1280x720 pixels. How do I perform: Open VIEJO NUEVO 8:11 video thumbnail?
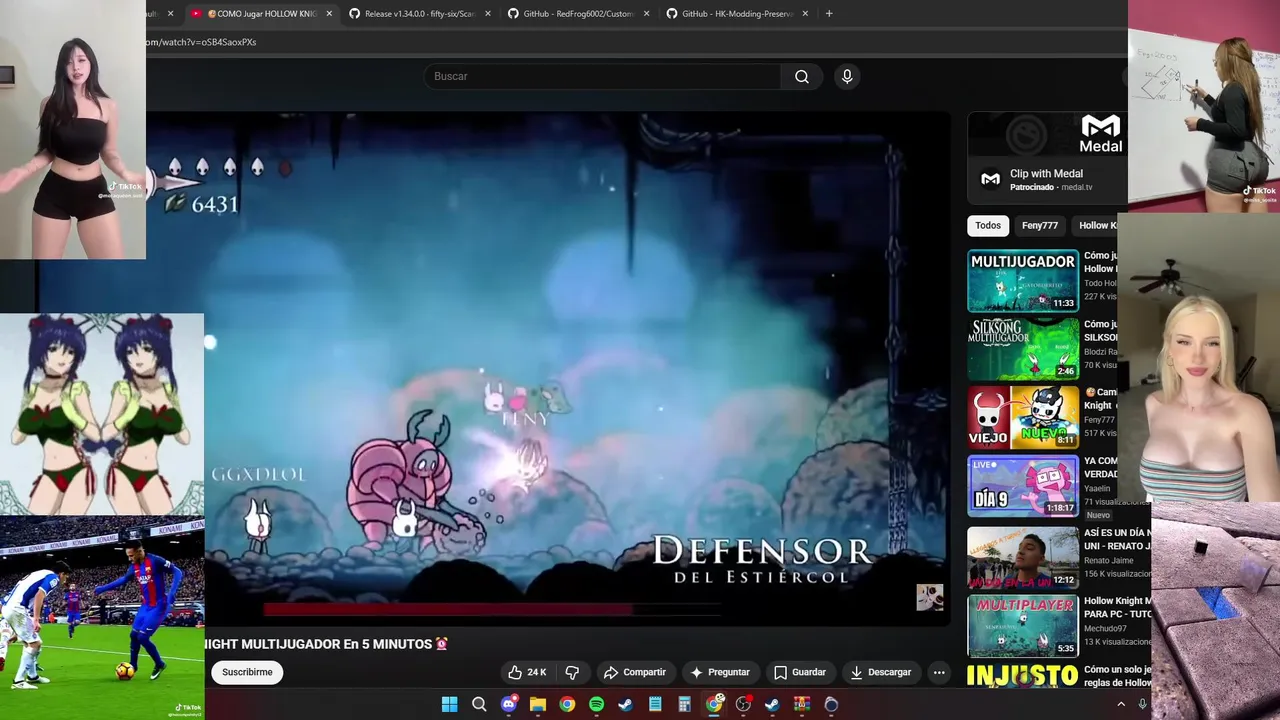click(x=1023, y=418)
